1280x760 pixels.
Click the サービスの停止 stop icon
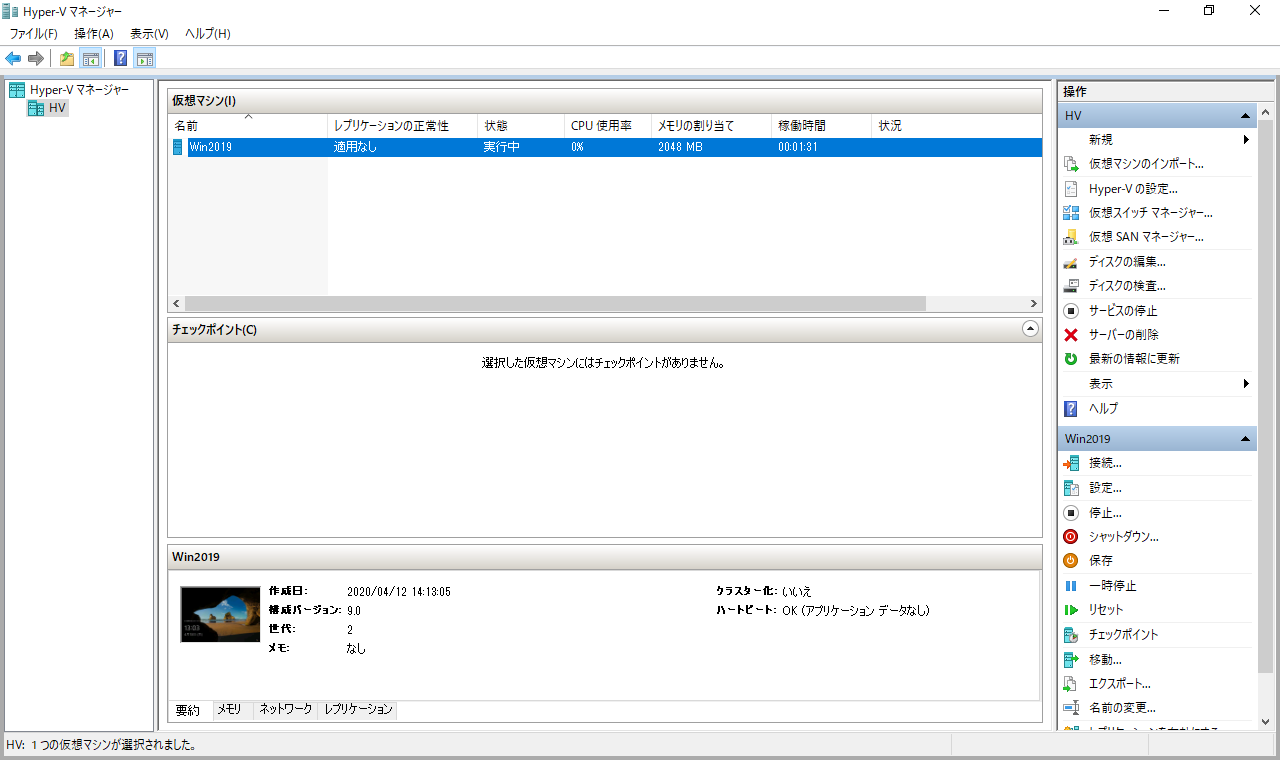1071,310
